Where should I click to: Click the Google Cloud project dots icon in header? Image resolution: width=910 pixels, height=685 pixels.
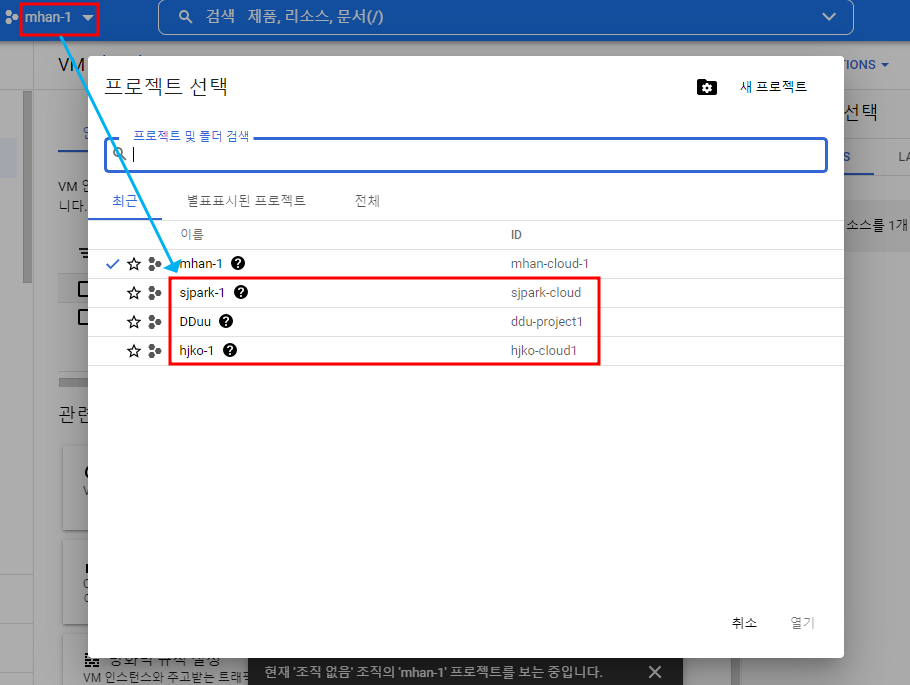pyautogui.click(x=12, y=17)
